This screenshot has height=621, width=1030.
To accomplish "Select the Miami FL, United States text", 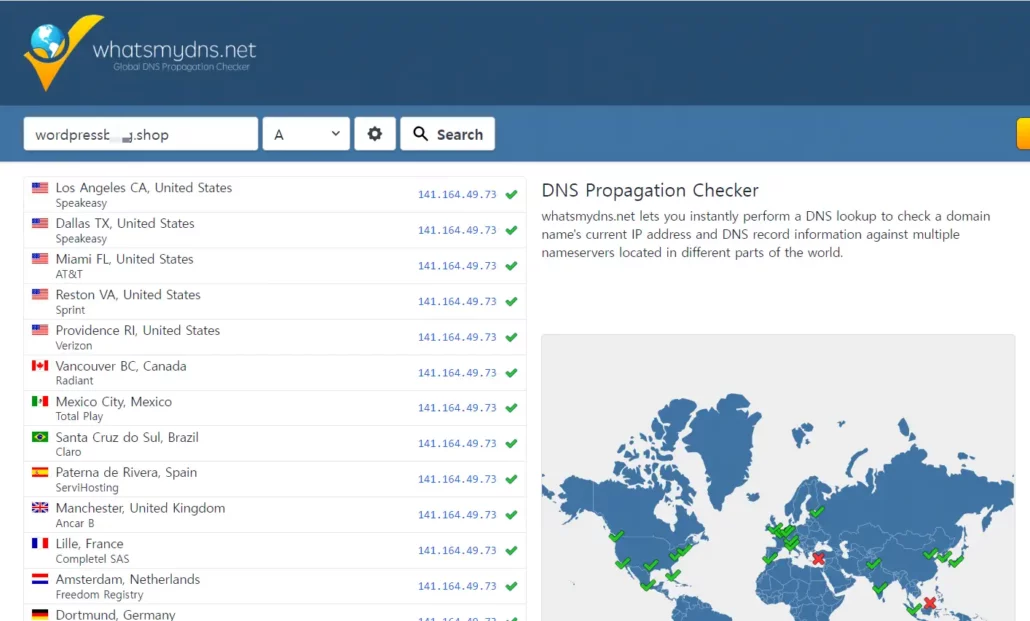I will click(x=125, y=259).
